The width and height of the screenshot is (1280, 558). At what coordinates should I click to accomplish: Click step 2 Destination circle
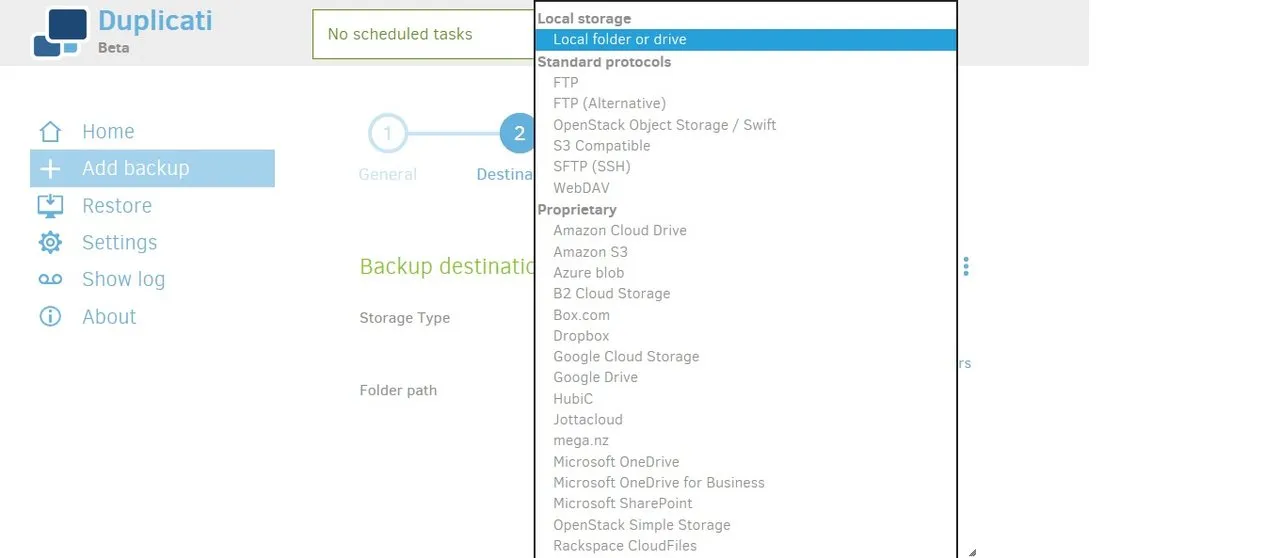[x=518, y=133]
